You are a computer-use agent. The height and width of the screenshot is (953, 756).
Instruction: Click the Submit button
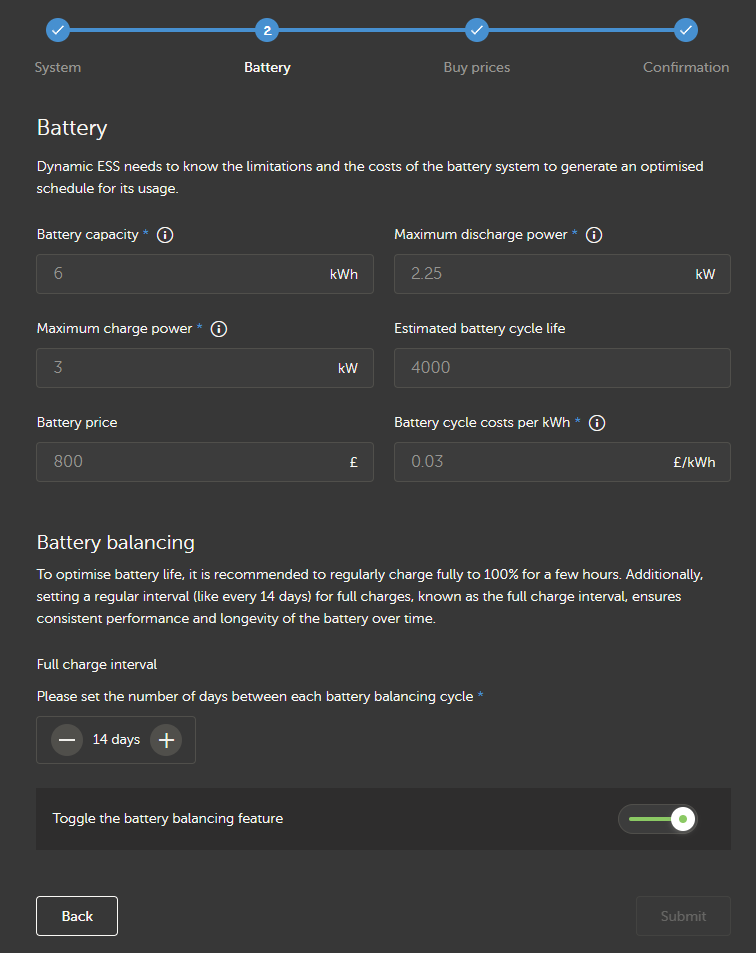(683, 916)
